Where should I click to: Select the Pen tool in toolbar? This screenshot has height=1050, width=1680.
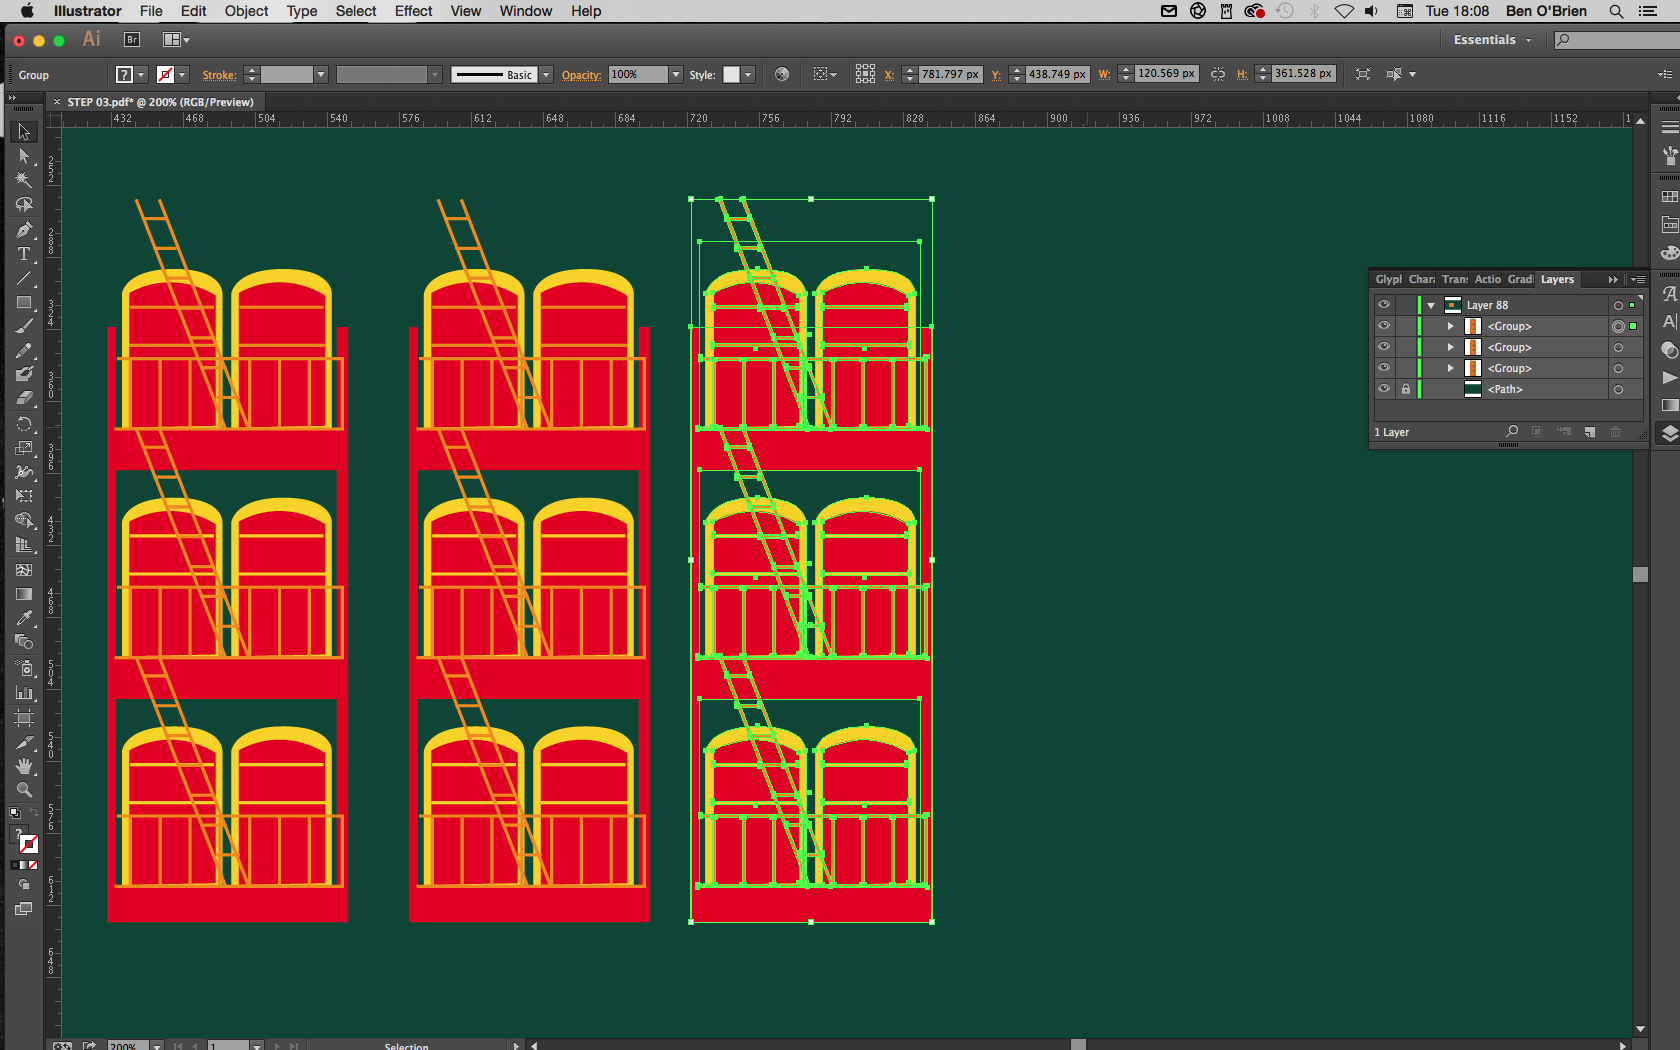point(24,230)
